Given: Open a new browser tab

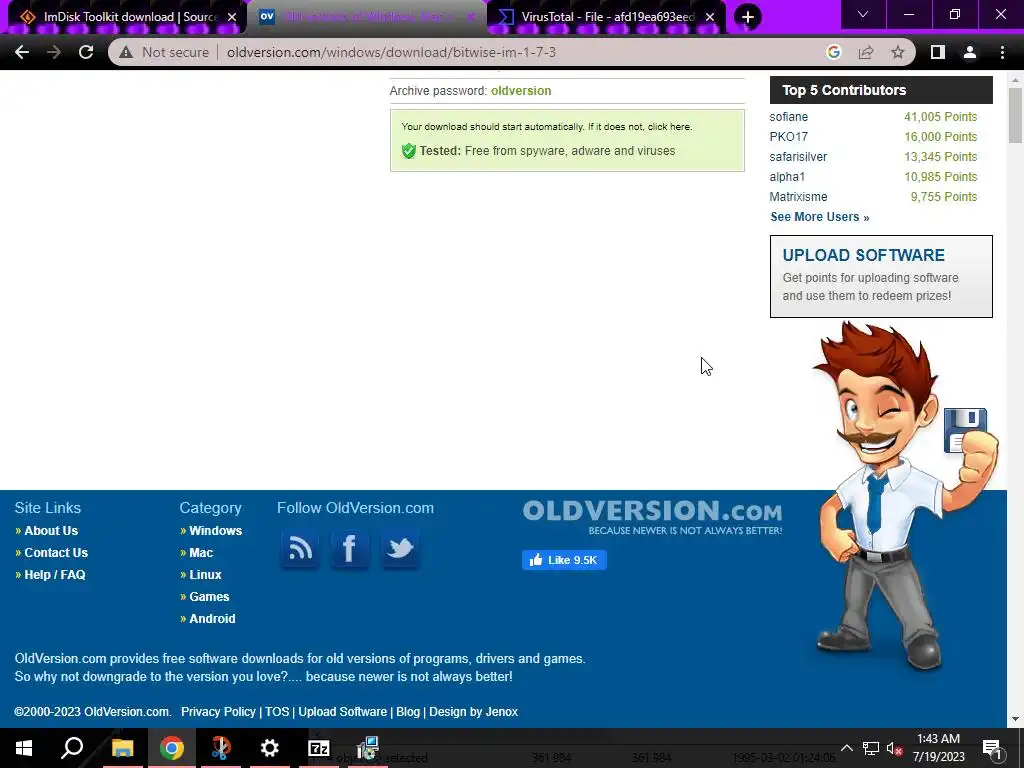Looking at the screenshot, I should click(x=748, y=17).
